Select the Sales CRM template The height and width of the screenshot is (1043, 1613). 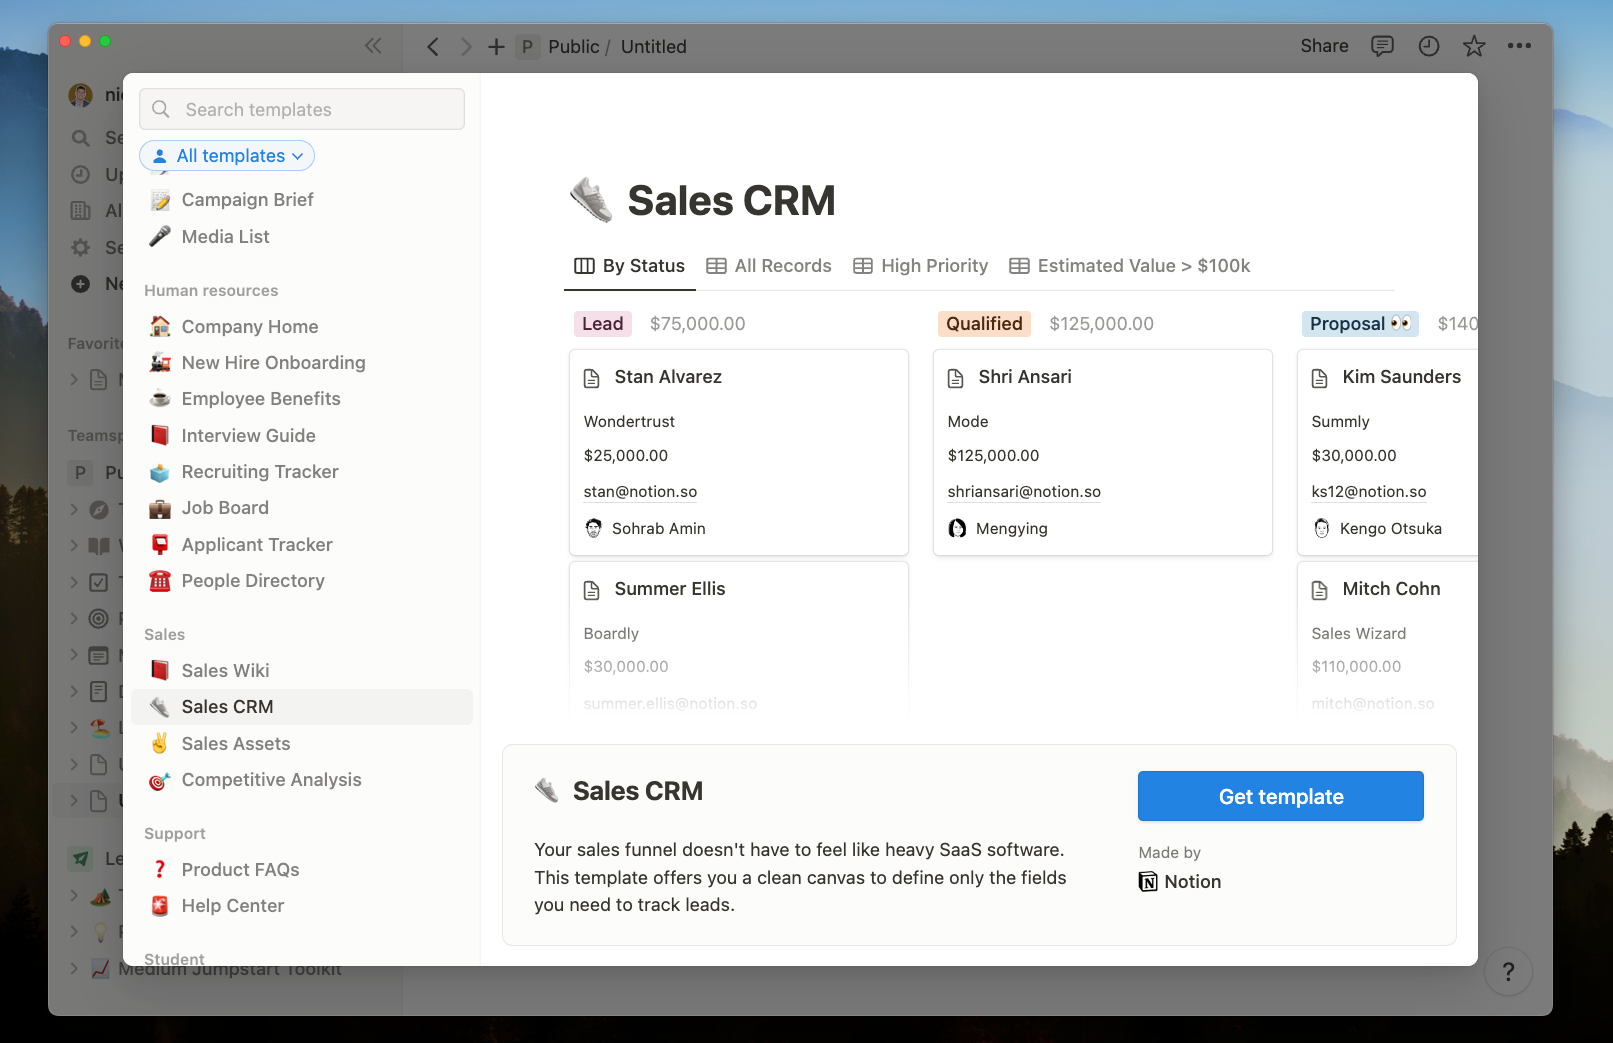(x=301, y=707)
